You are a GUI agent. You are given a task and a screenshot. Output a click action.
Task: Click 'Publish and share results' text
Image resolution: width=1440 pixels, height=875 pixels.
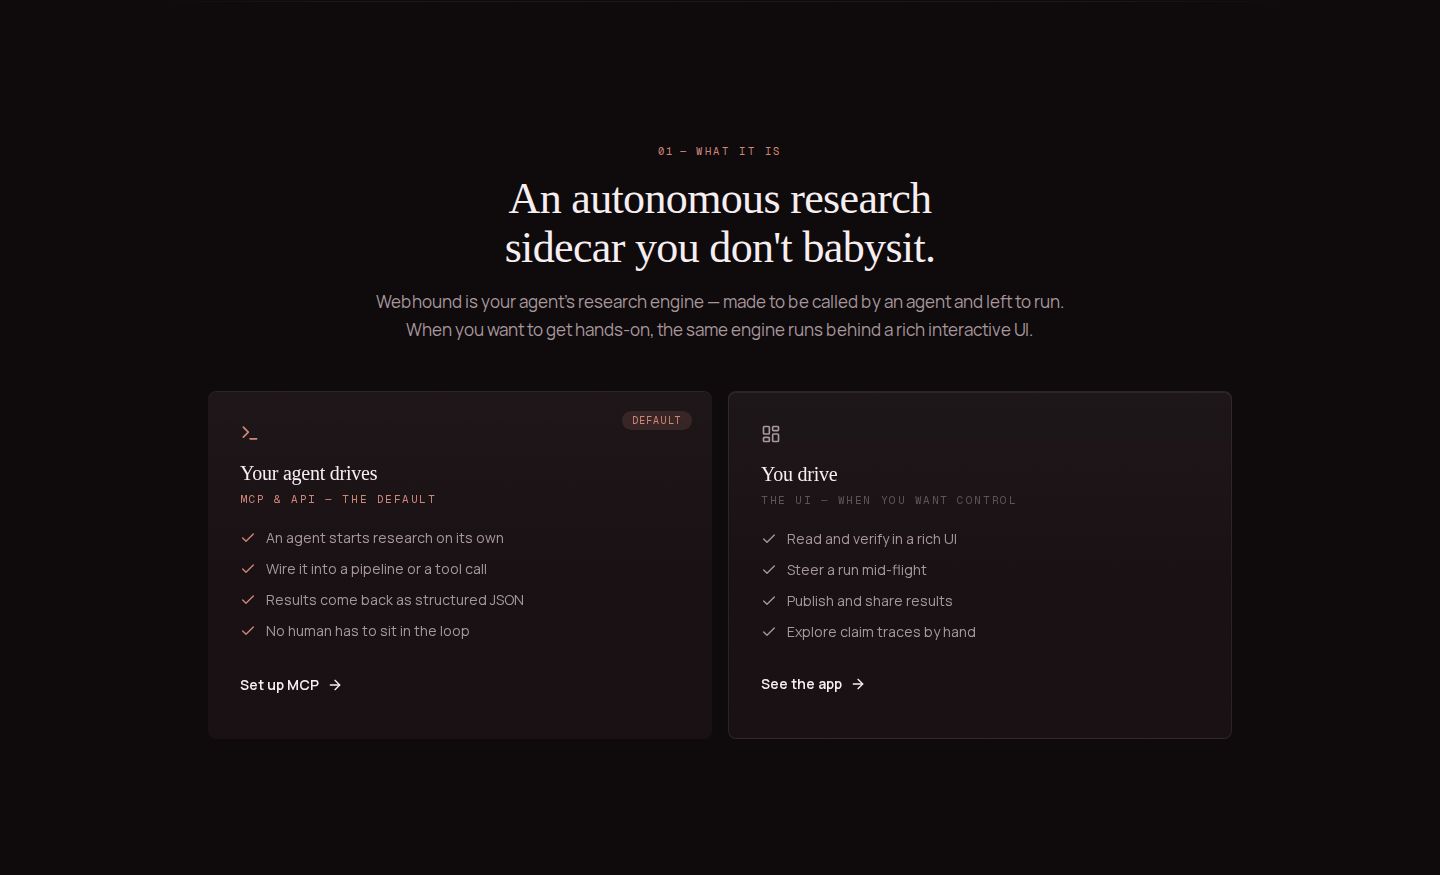click(x=870, y=601)
